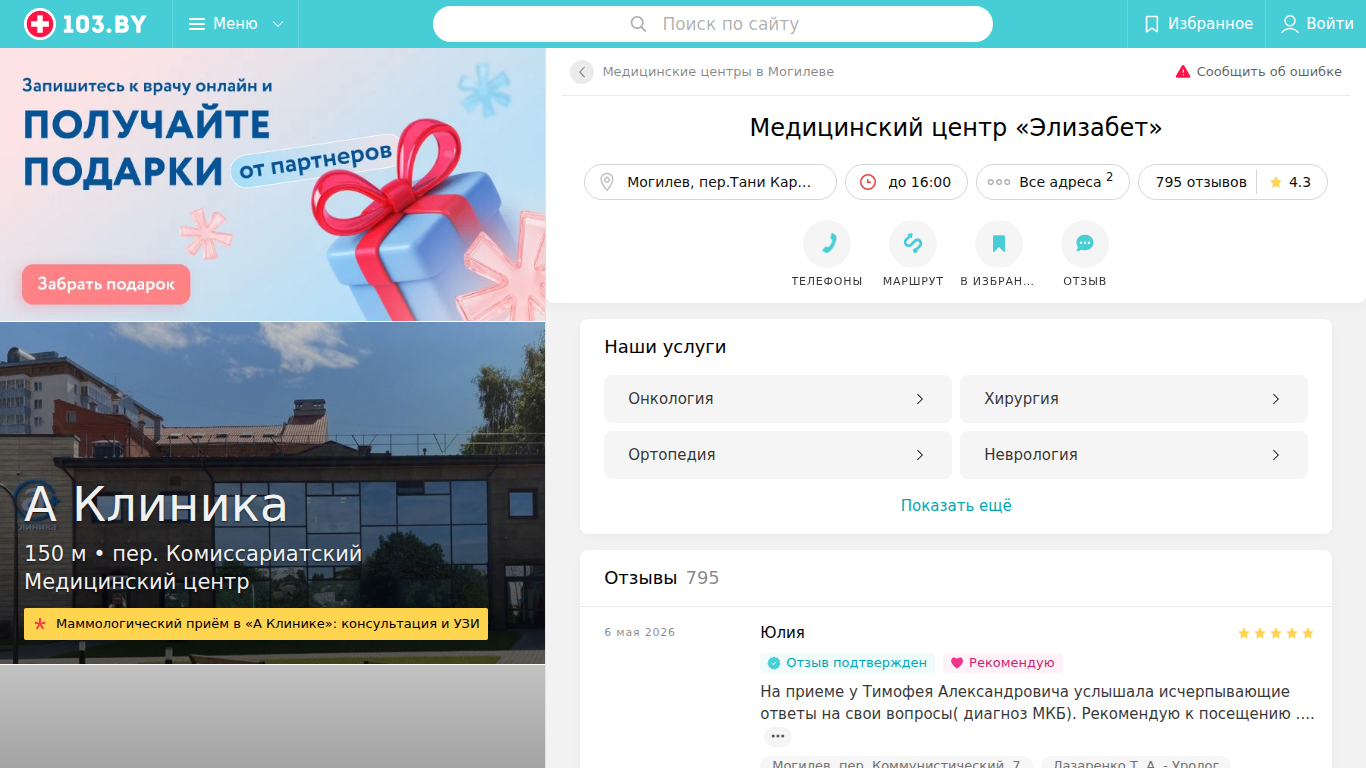Click the five-star rating of Юлия's review

[1275, 633]
